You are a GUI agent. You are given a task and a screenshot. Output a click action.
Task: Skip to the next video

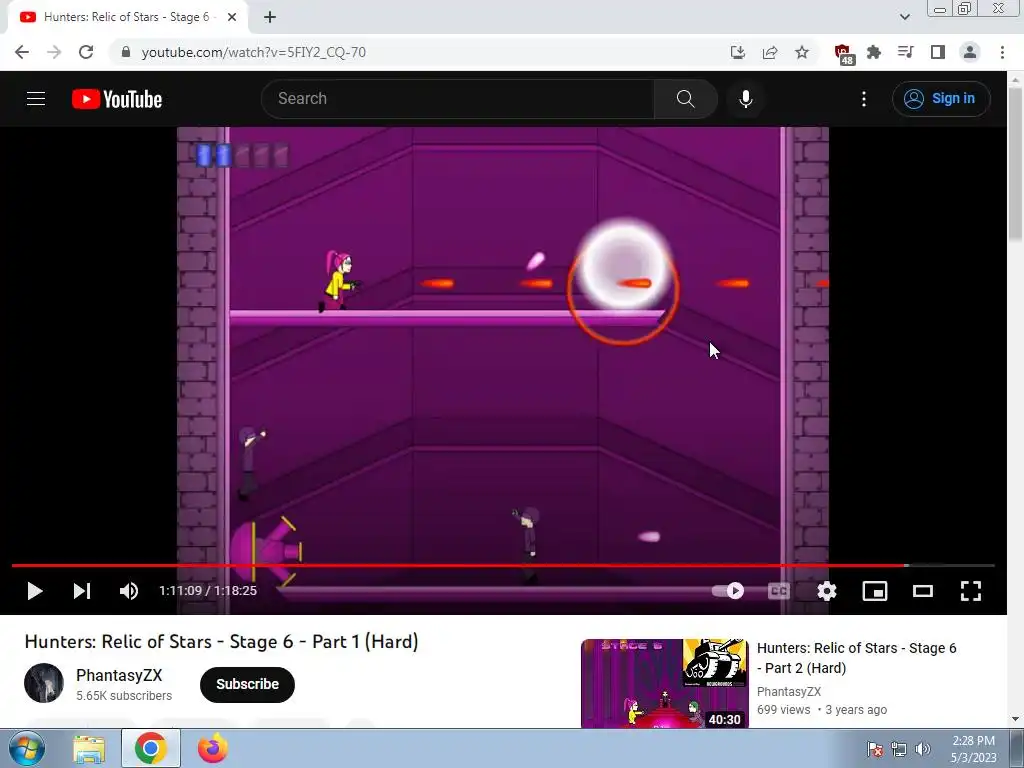click(x=82, y=591)
